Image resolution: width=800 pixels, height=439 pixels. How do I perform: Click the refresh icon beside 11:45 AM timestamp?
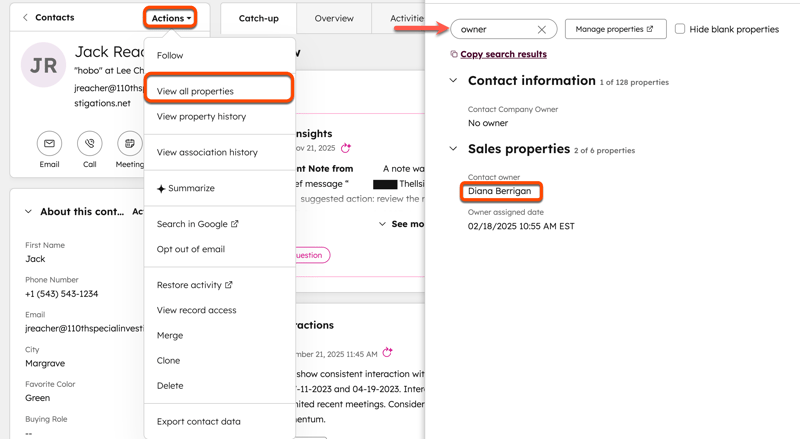point(387,353)
